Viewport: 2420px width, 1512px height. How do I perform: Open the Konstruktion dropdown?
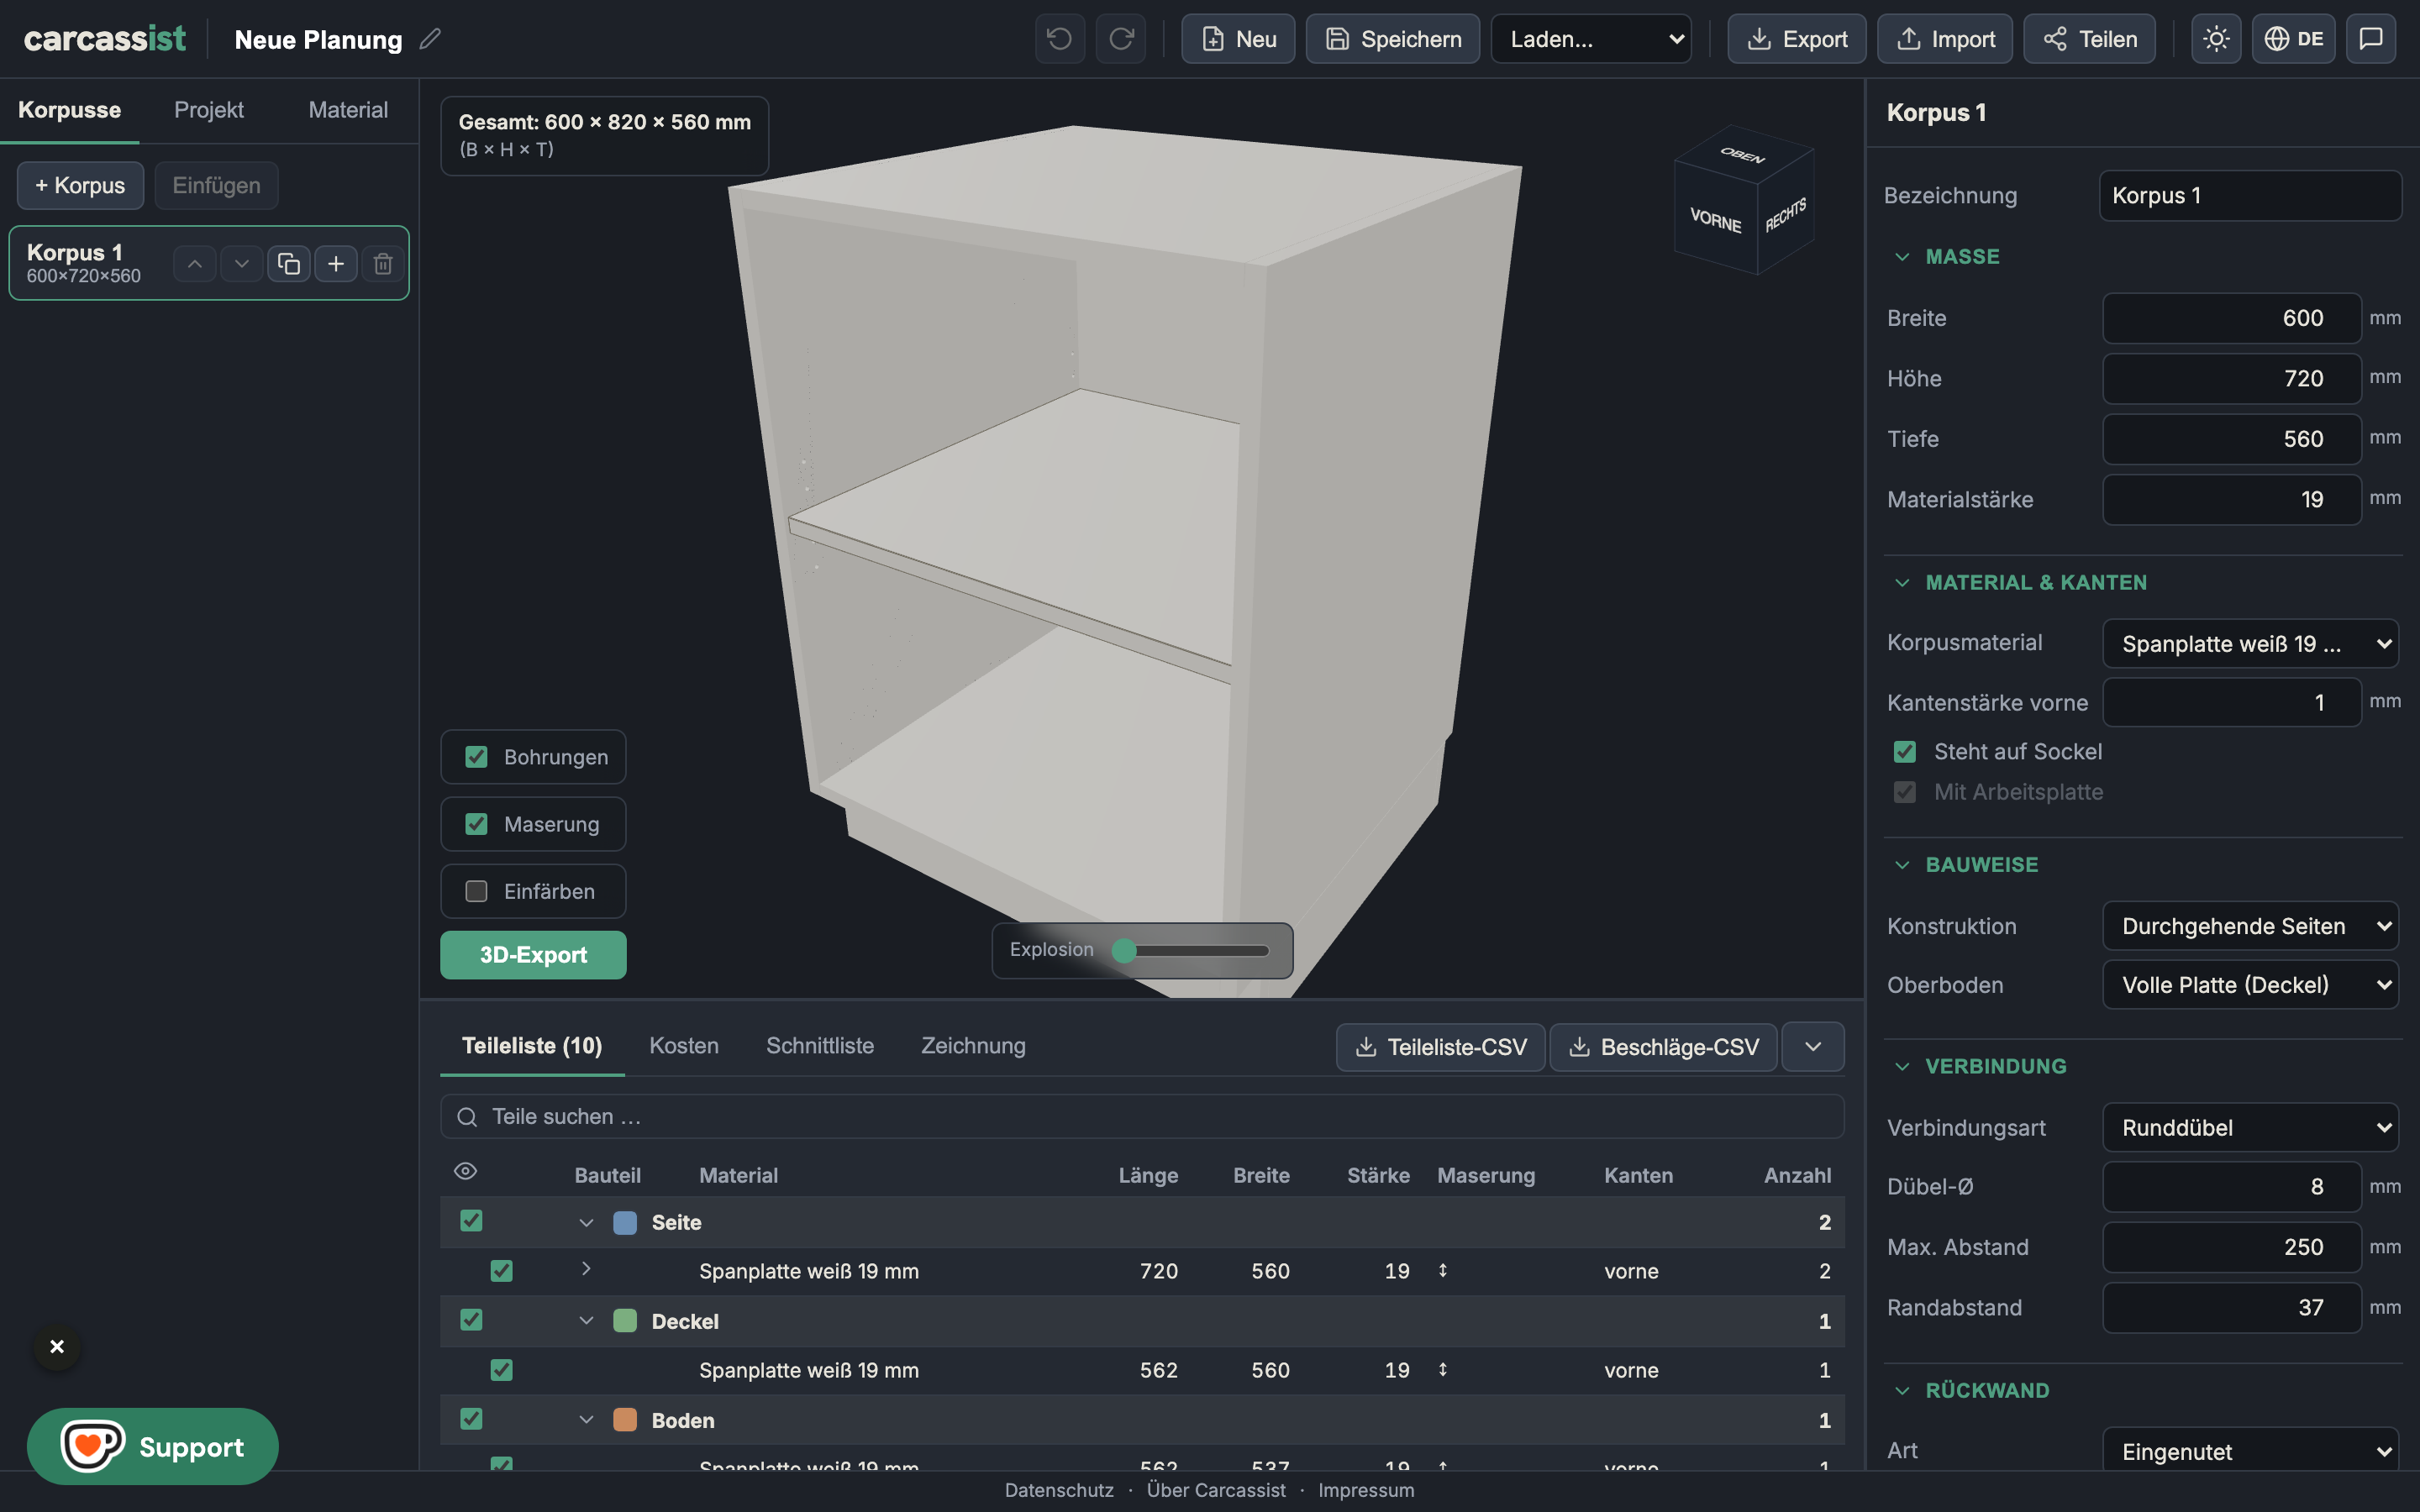coord(2251,926)
